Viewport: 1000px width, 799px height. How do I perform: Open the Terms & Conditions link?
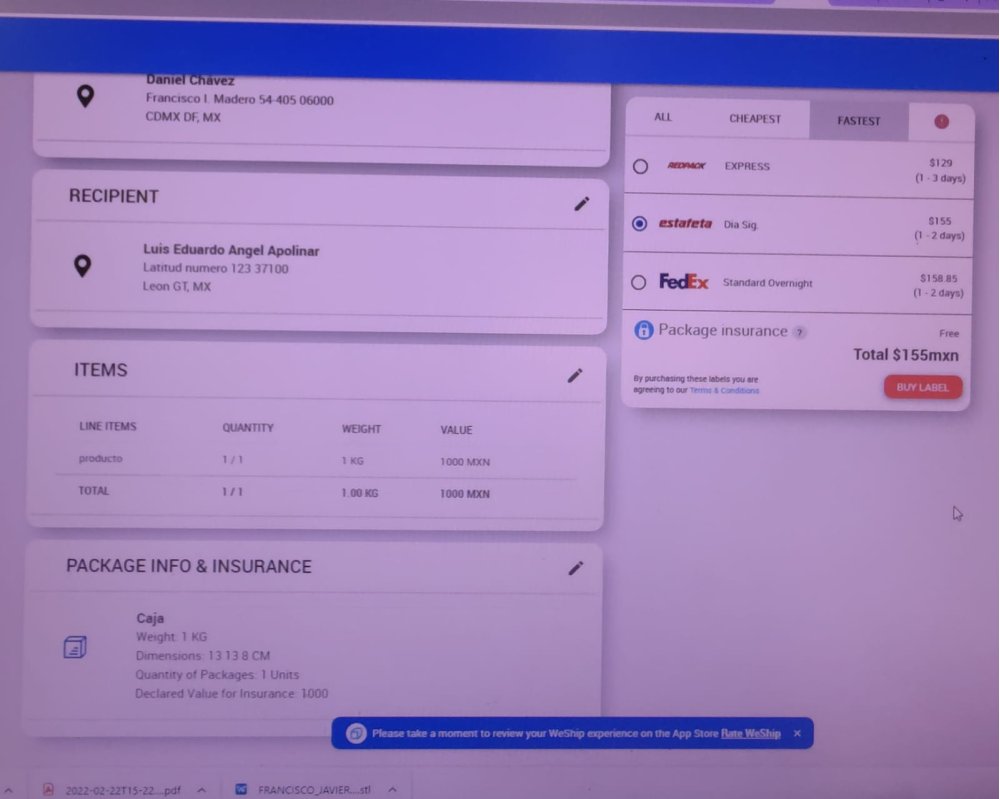tap(724, 390)
